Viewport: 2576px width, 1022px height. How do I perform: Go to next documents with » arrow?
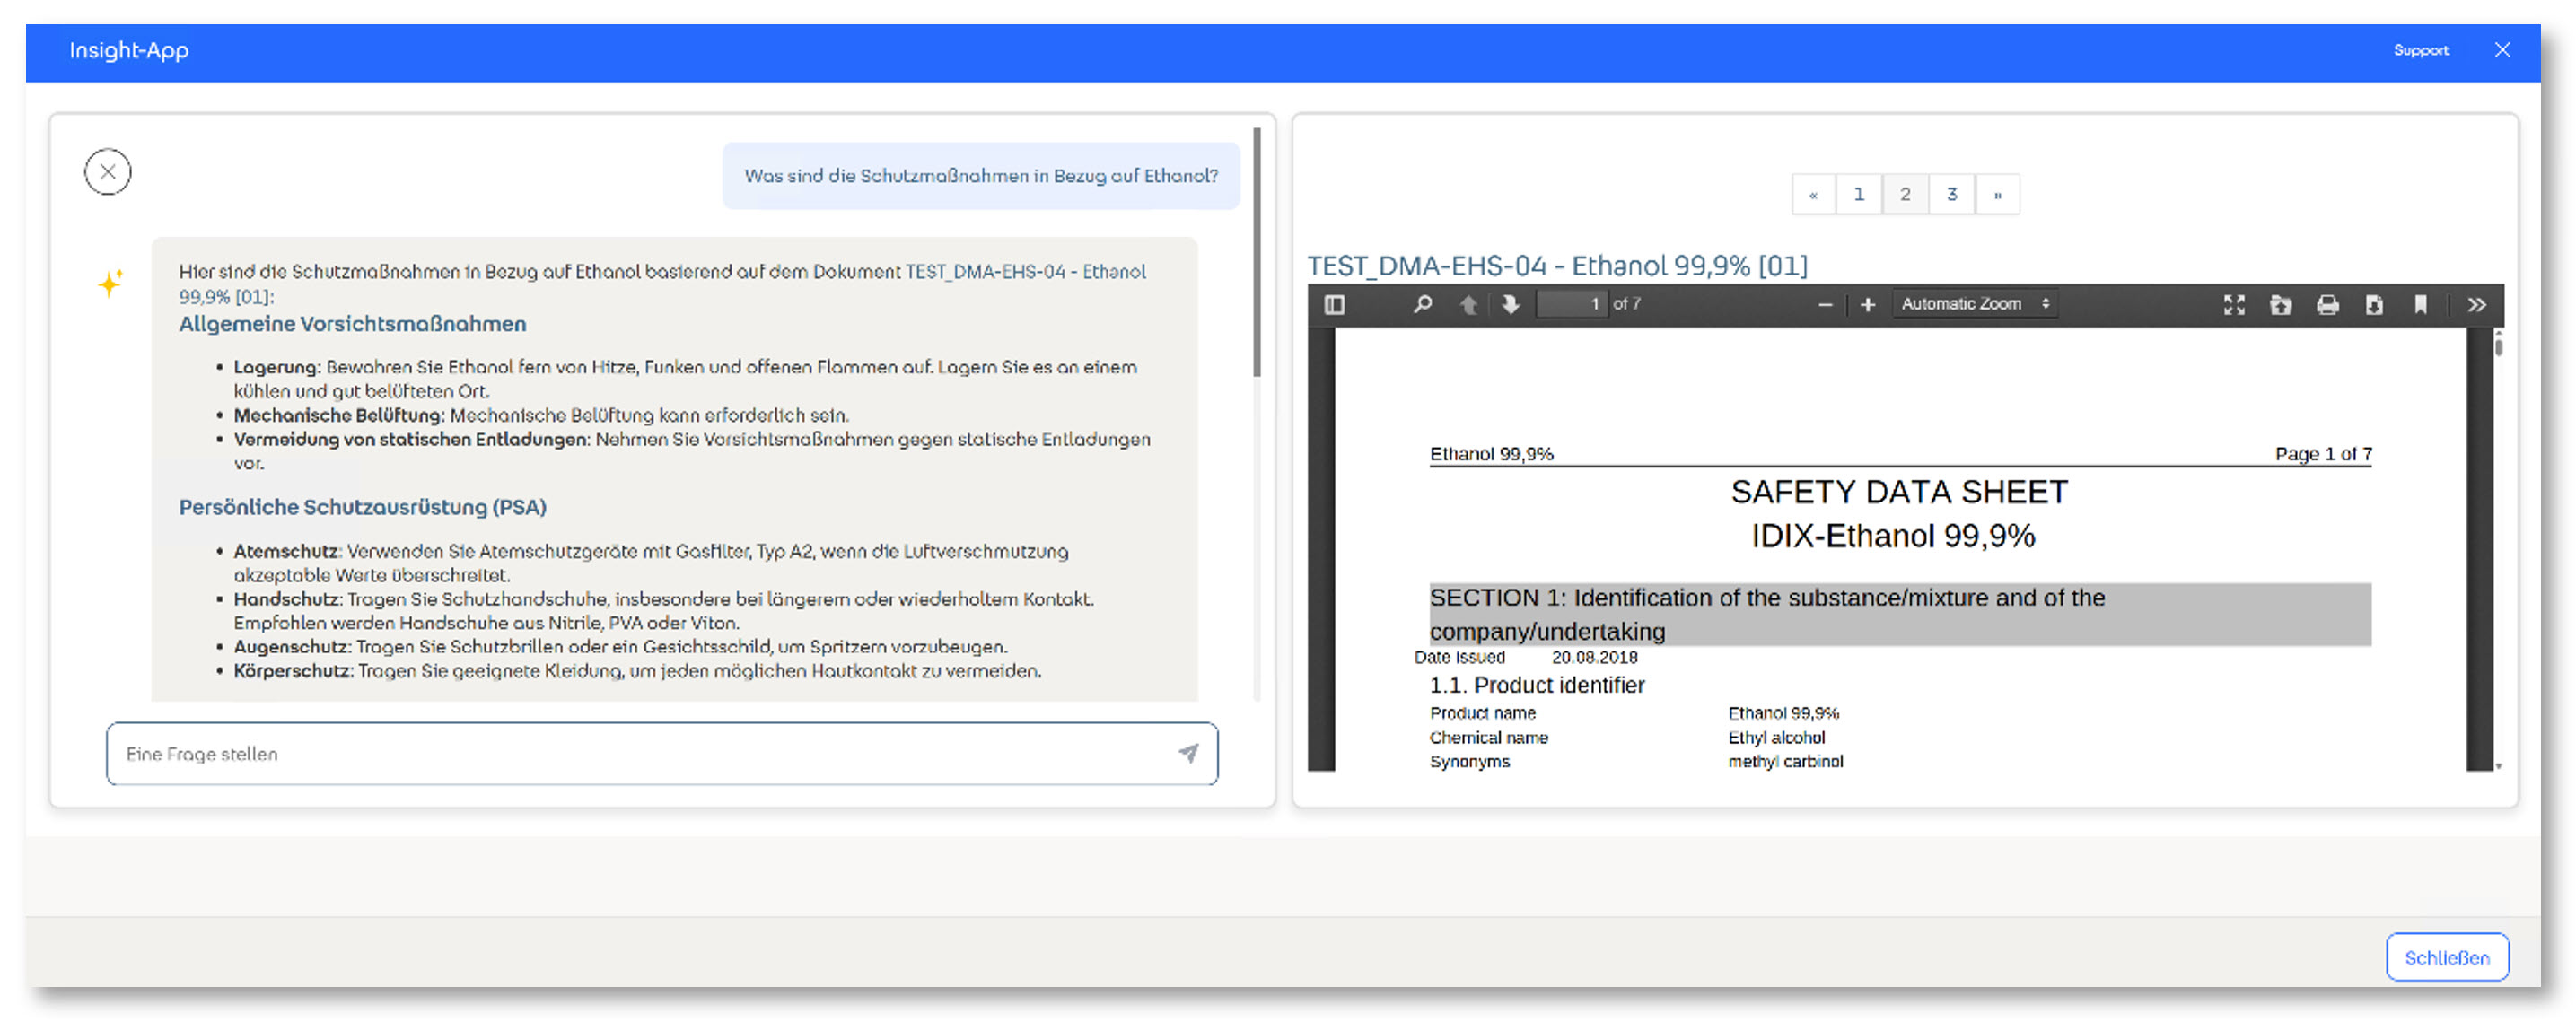1997,194
